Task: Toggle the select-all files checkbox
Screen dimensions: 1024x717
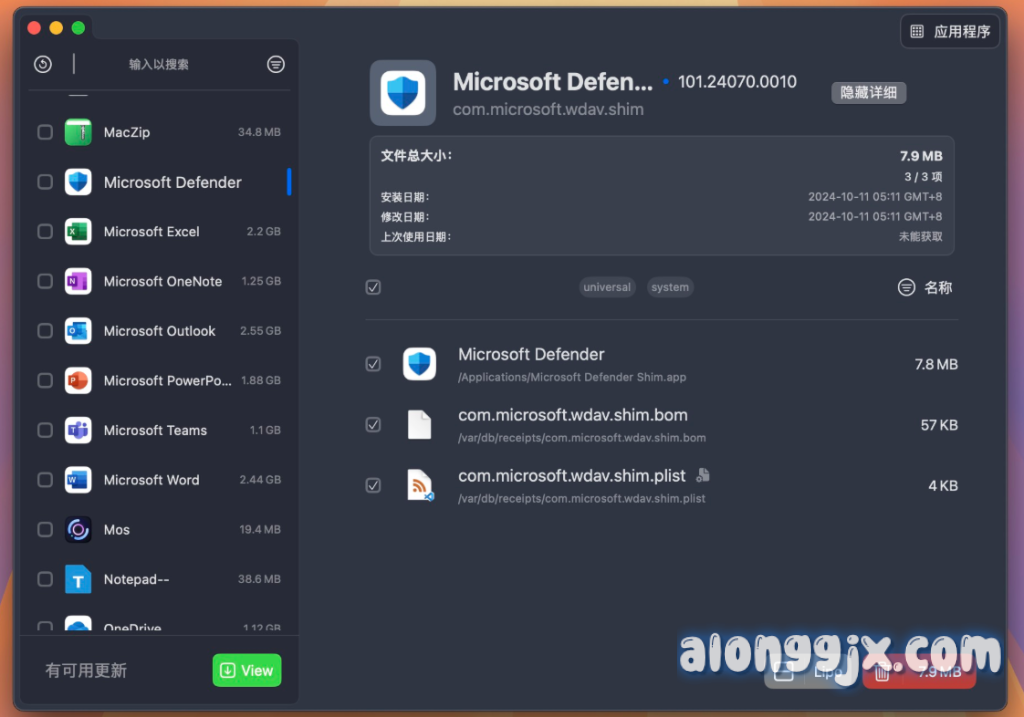Action: [x=373, y=287]
